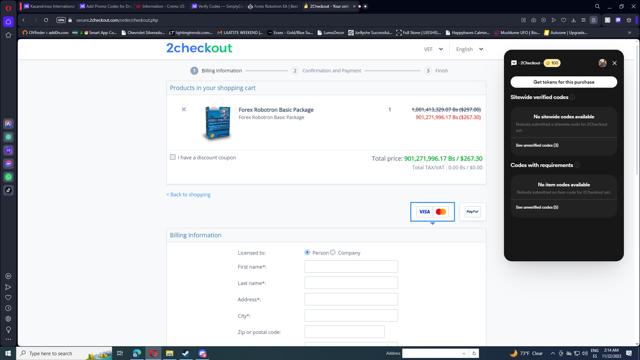Switch to the first Kasandrinos tab
Image resolution: width=640 pixels, height=360 pixels.
[49, 7]
